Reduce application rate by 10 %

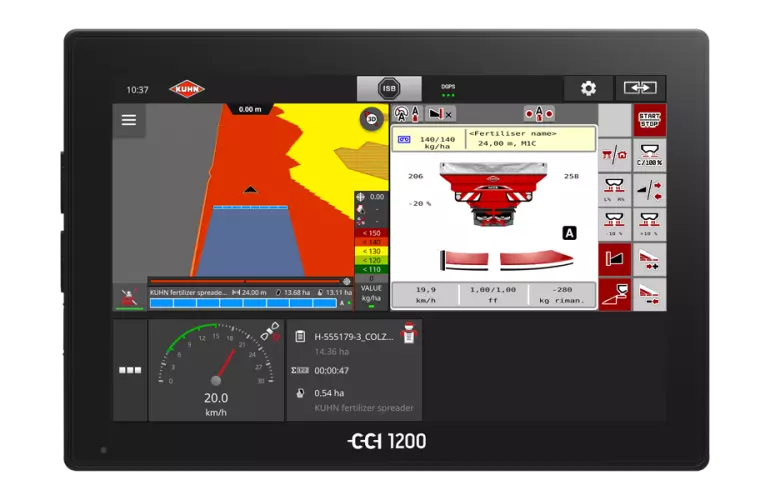[615, 224]
